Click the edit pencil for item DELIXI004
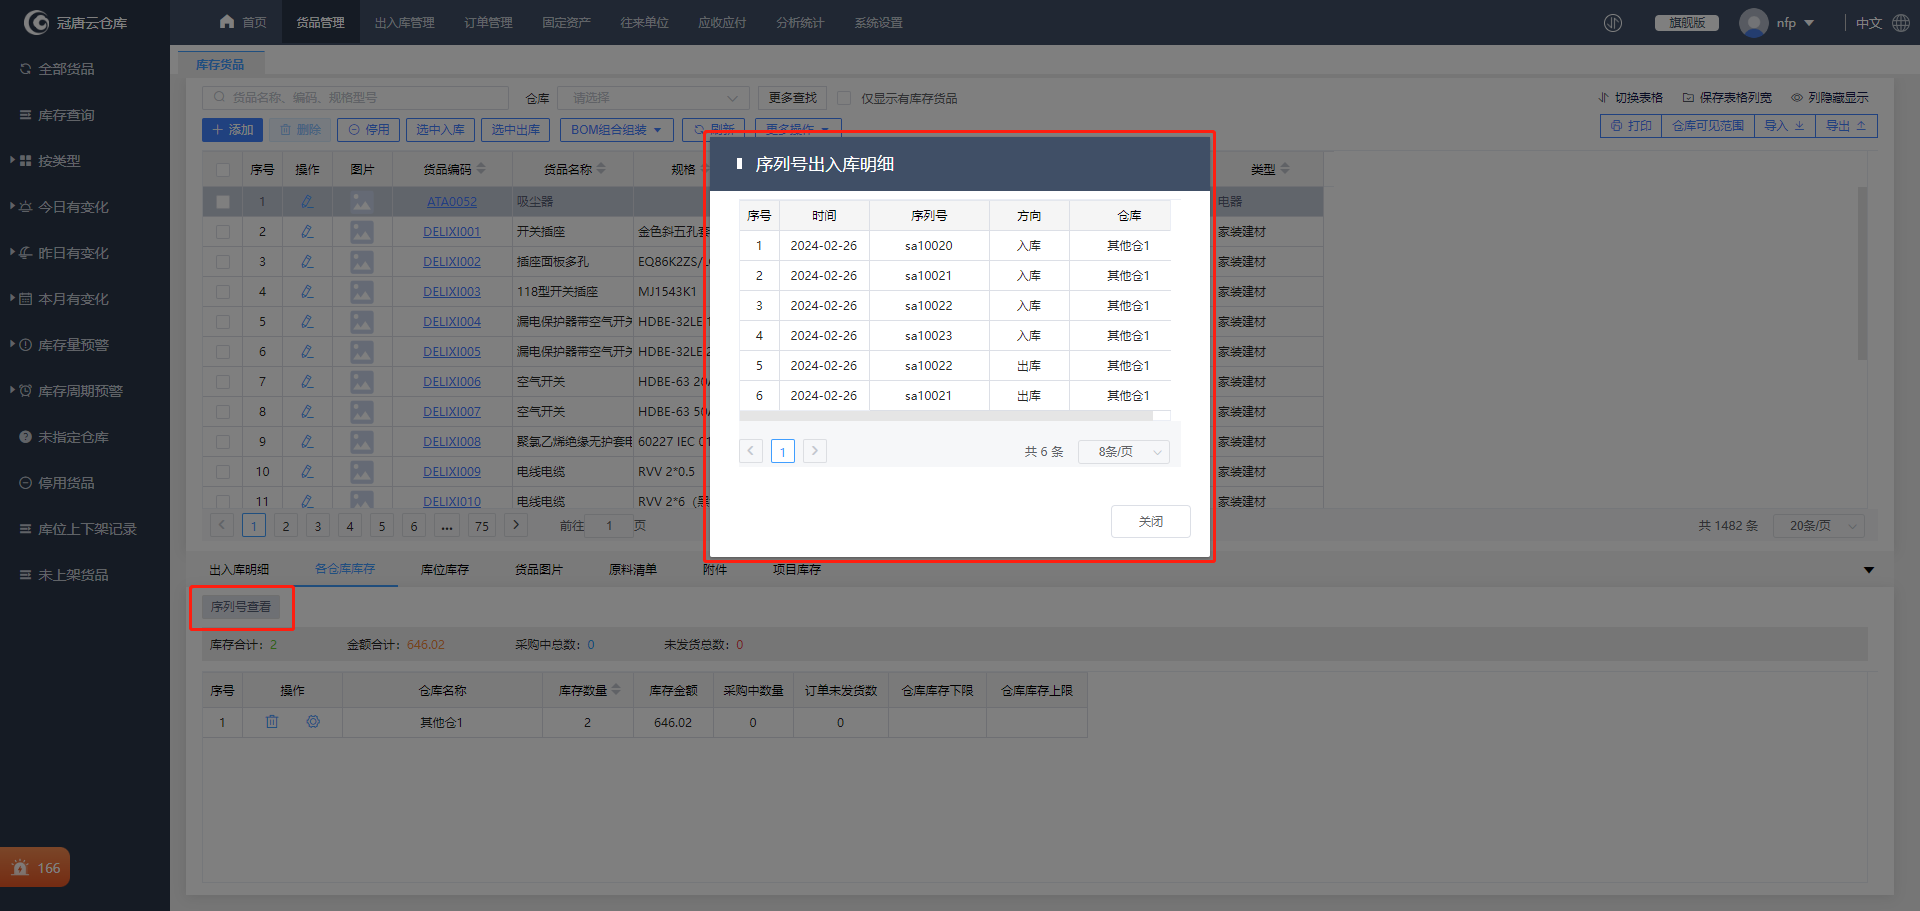 tap(307, 321)
